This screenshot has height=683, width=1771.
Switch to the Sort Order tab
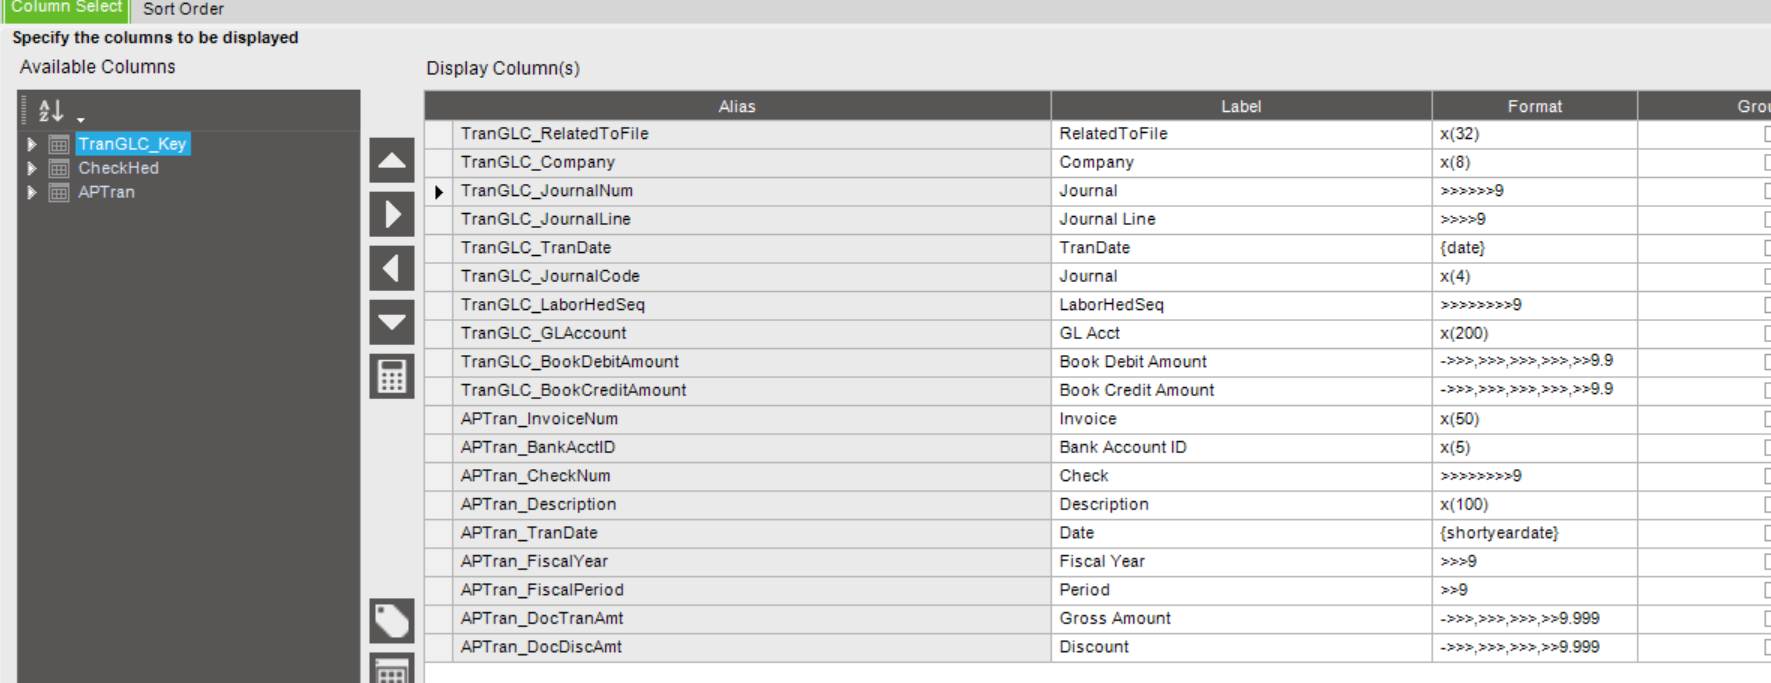click(183, 9)
